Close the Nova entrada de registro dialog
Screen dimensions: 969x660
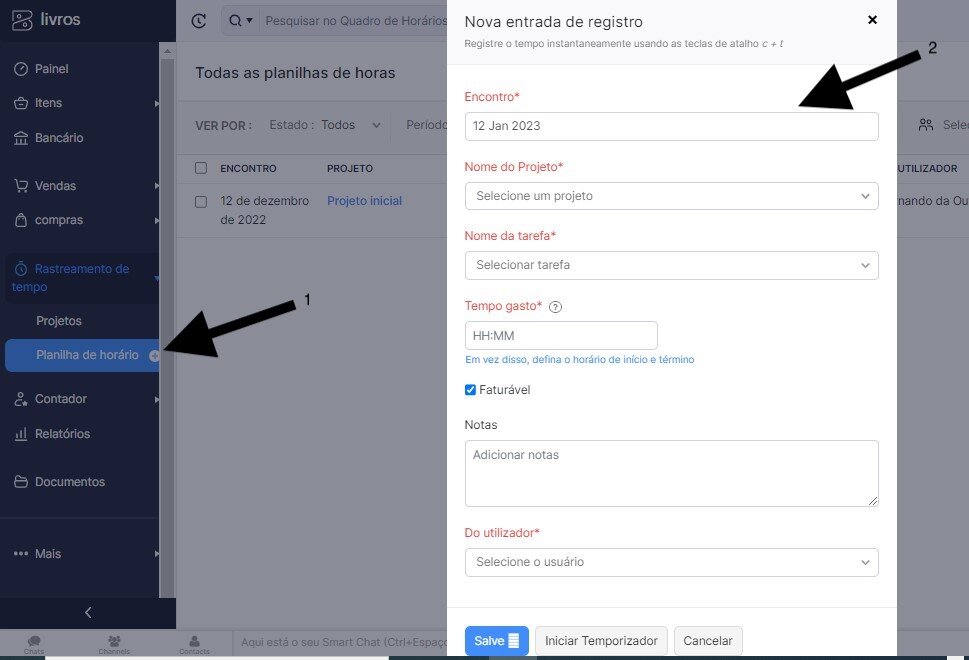click(873, 20)
